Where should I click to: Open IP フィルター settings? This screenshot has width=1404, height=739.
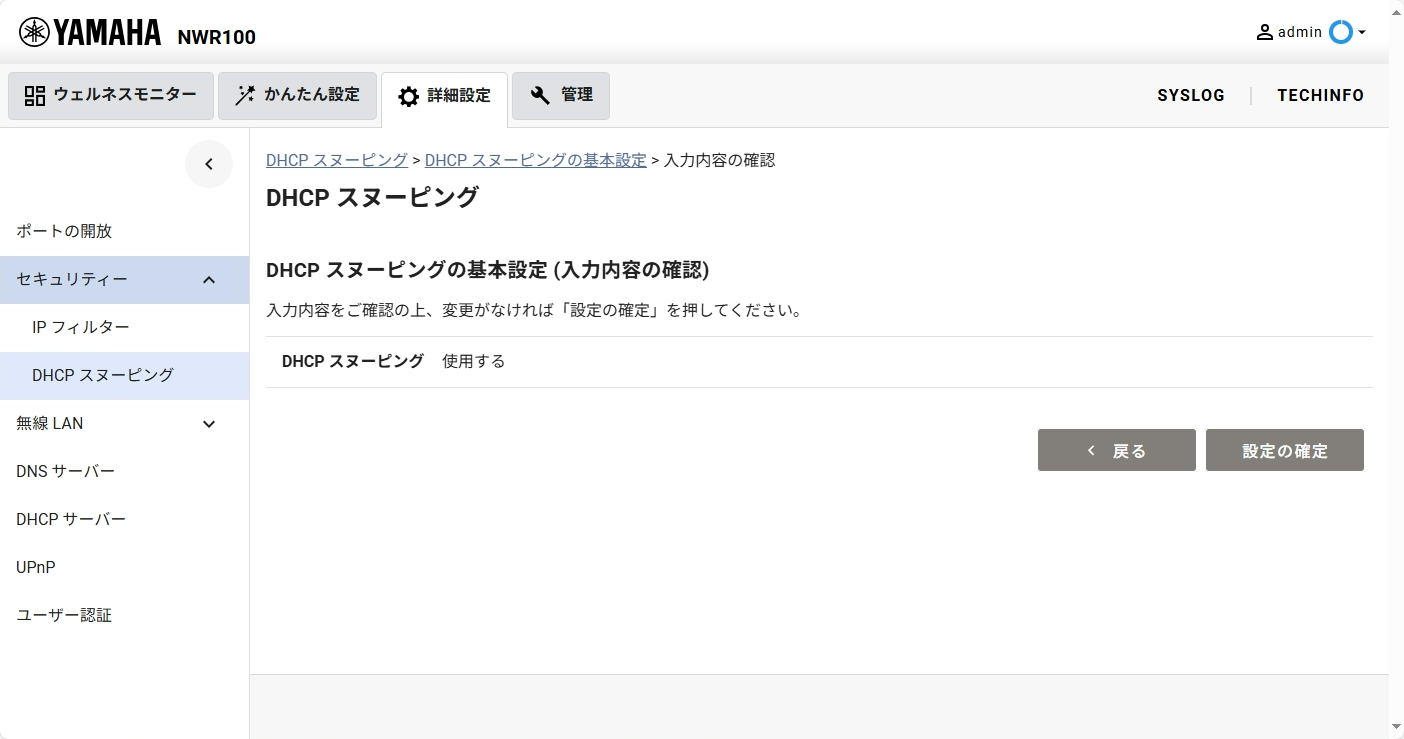click(81, 327)
